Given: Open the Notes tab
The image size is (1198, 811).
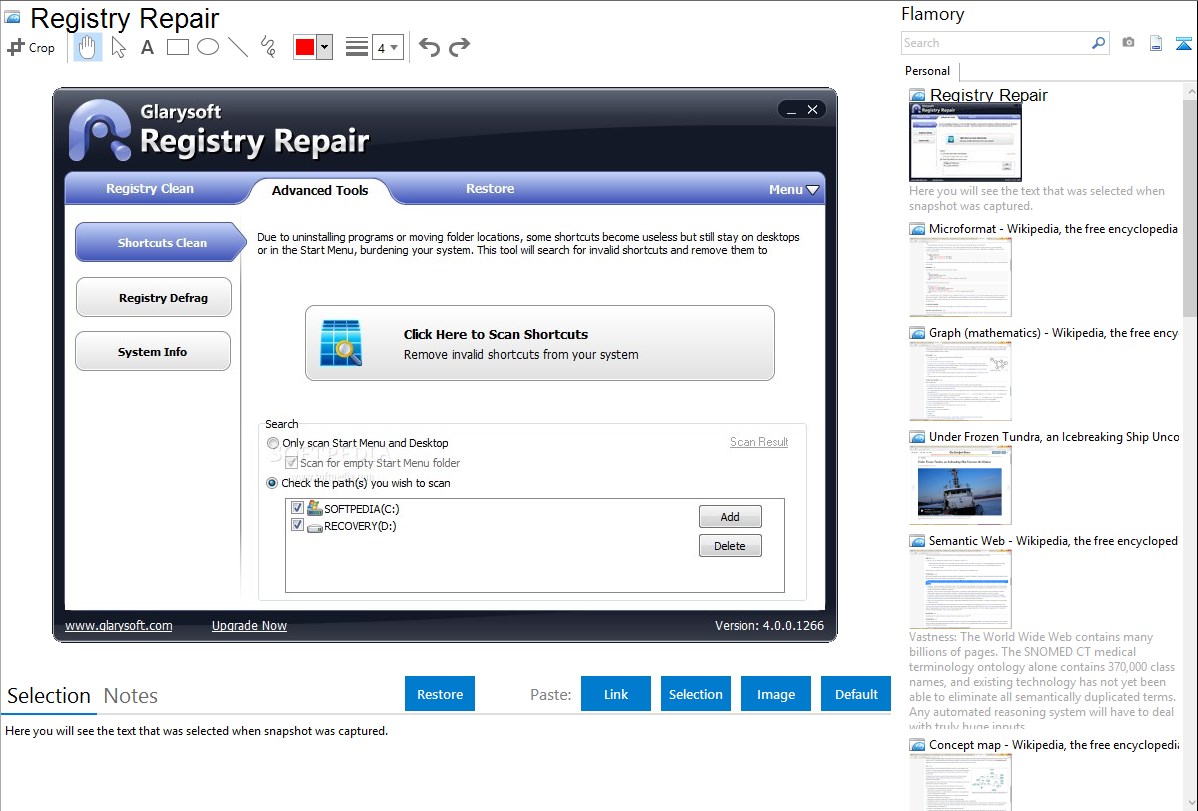Looking at the screenshot, I should [x=131, y=696].
